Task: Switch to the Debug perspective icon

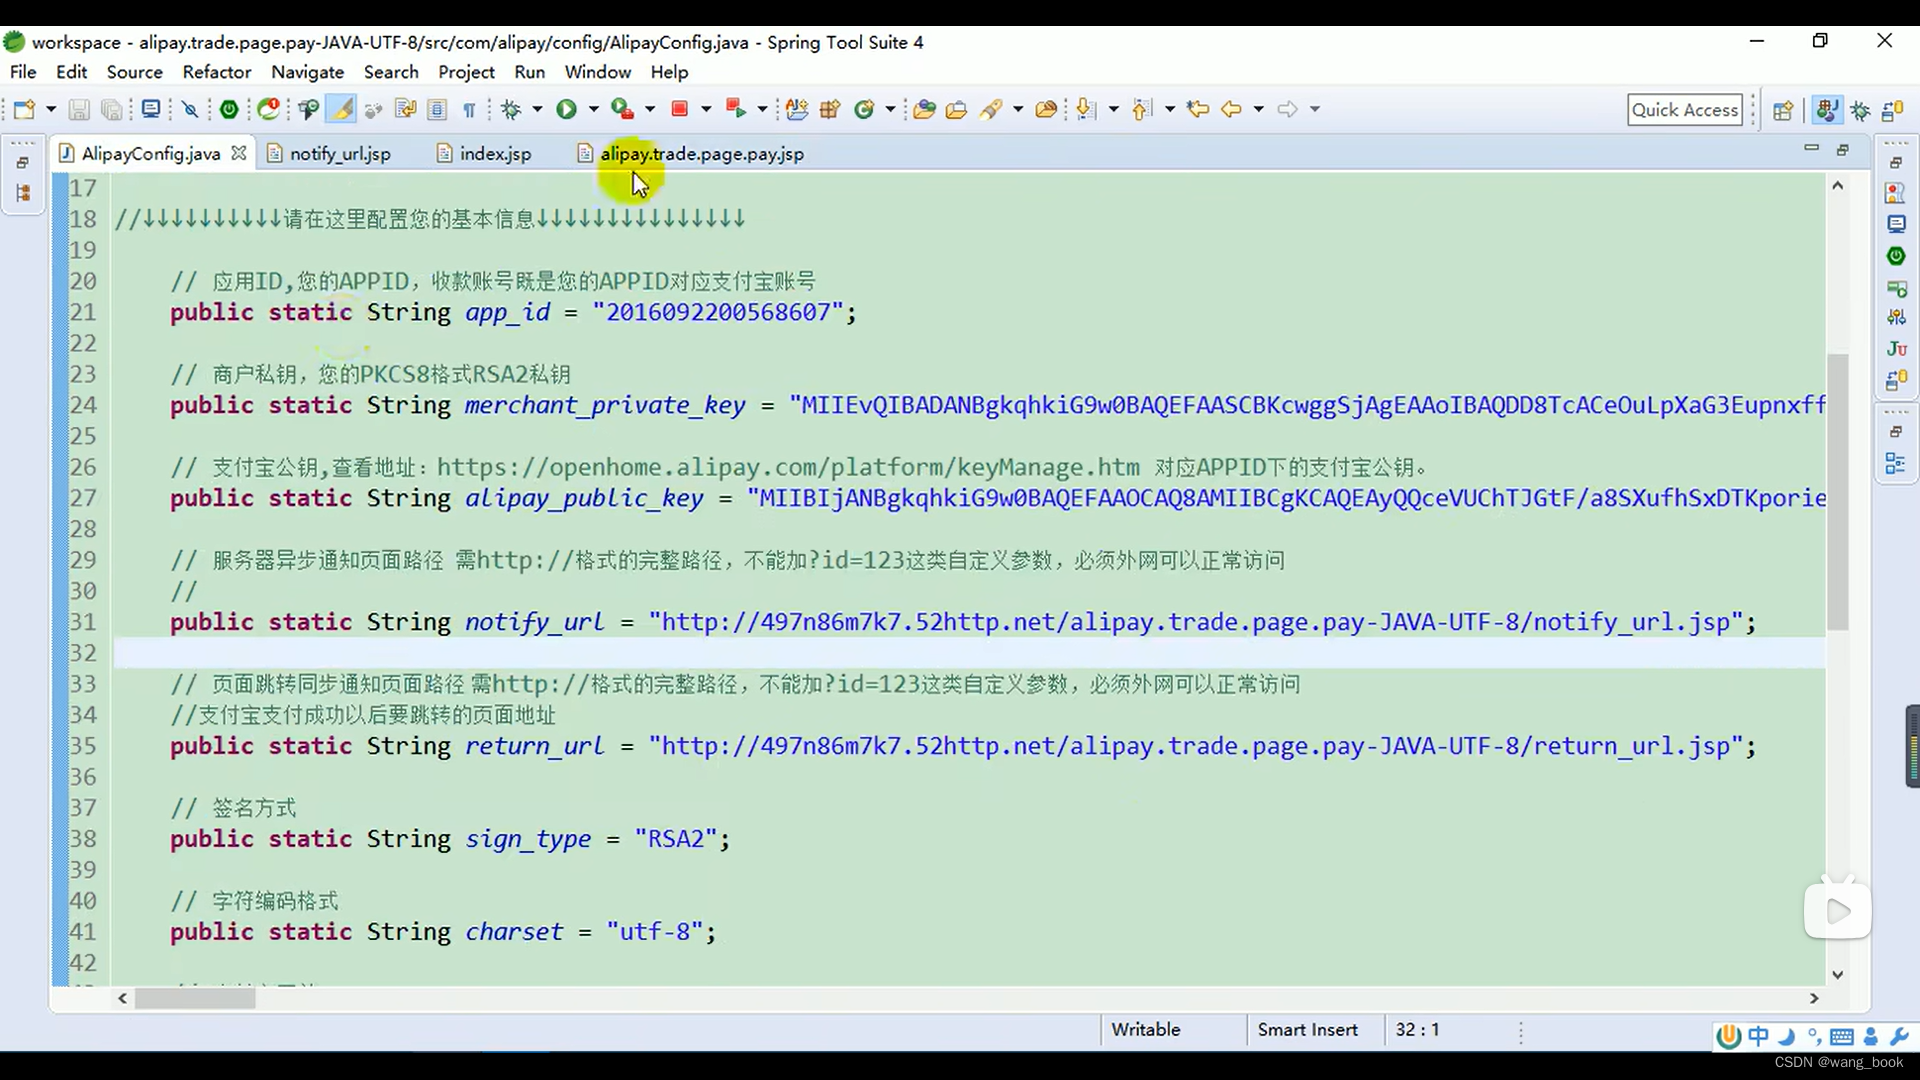Action: coord(1861,110)
